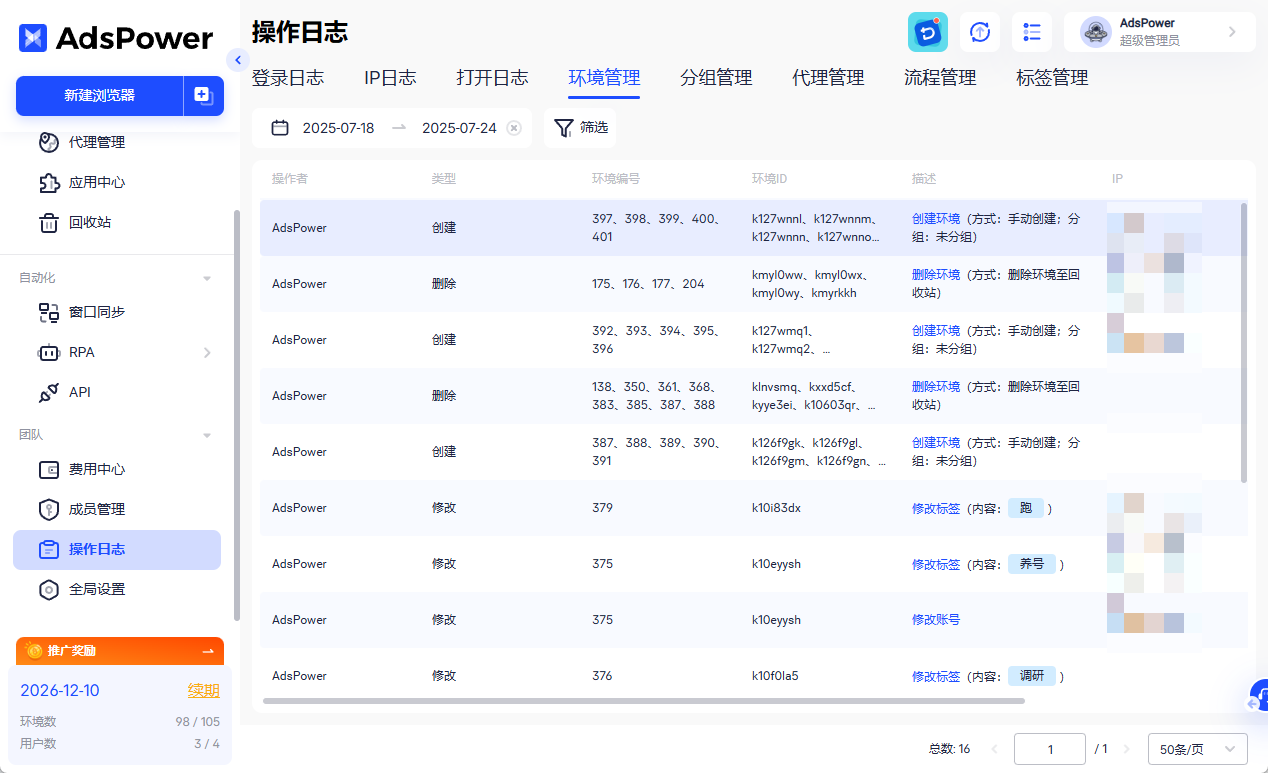Switch to the 流程管理 tab
The width and height of the screenshot is (1268, 773).
point(940,78)
